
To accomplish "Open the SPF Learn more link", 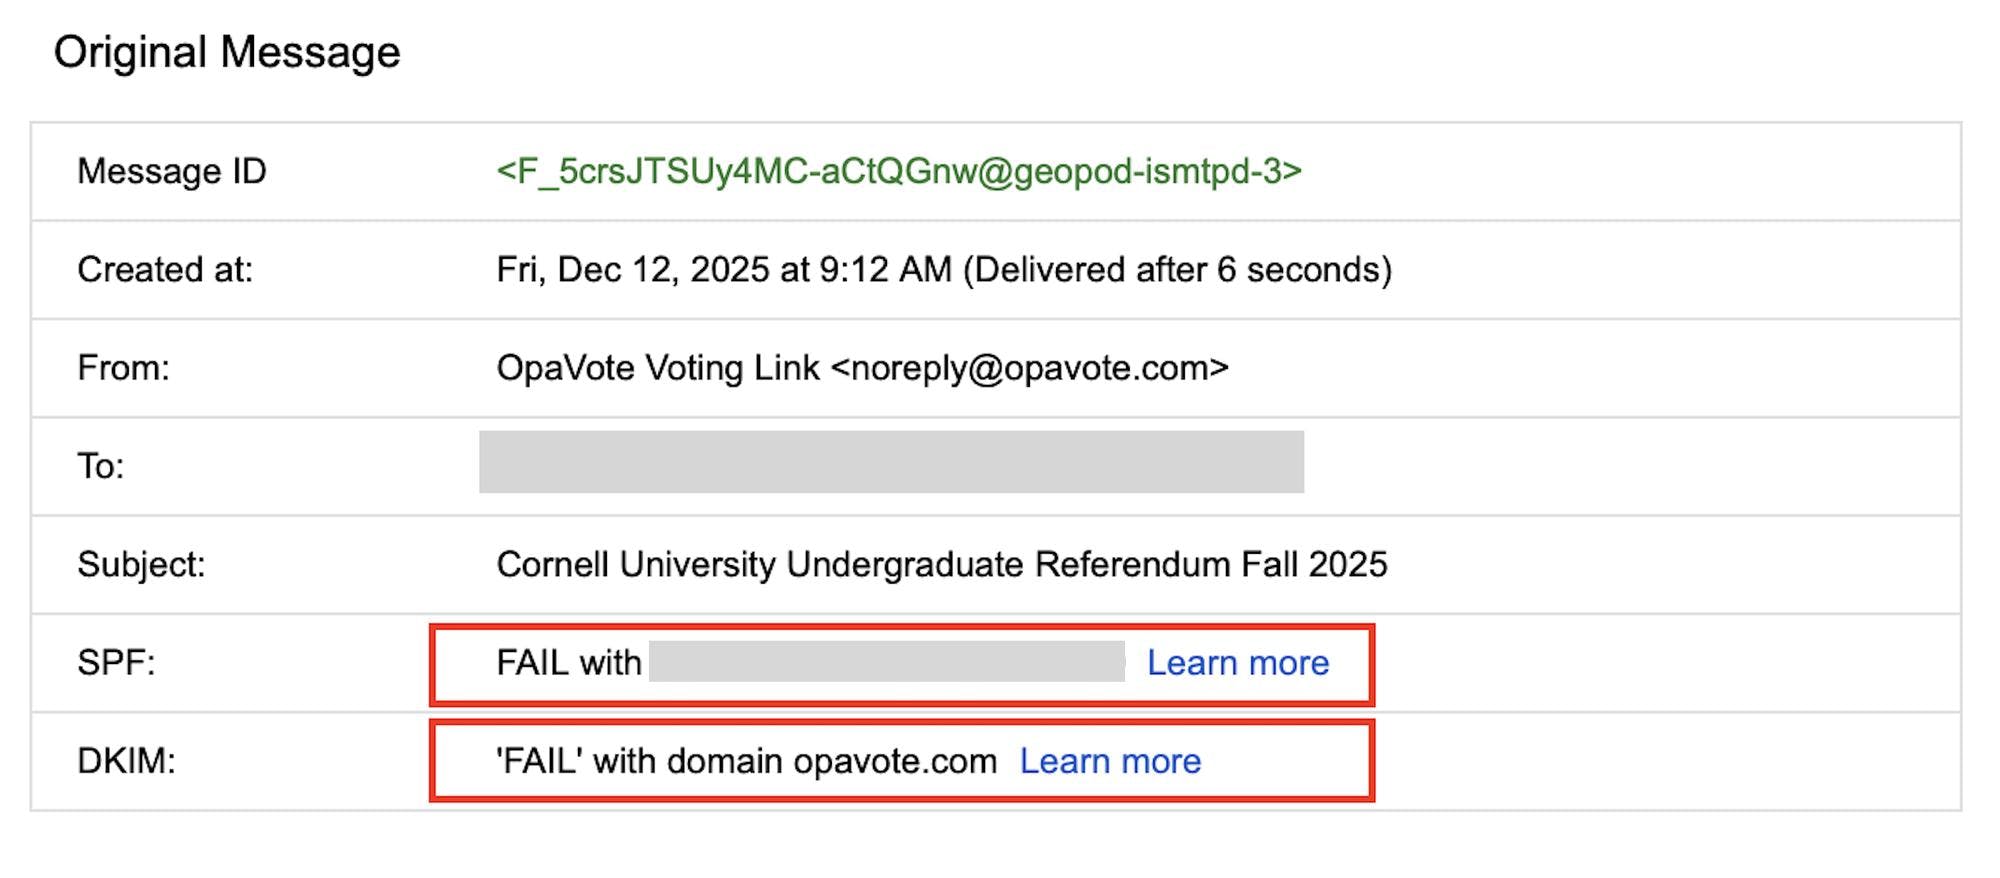I will pyautogui.click(x=1237, y=663).
